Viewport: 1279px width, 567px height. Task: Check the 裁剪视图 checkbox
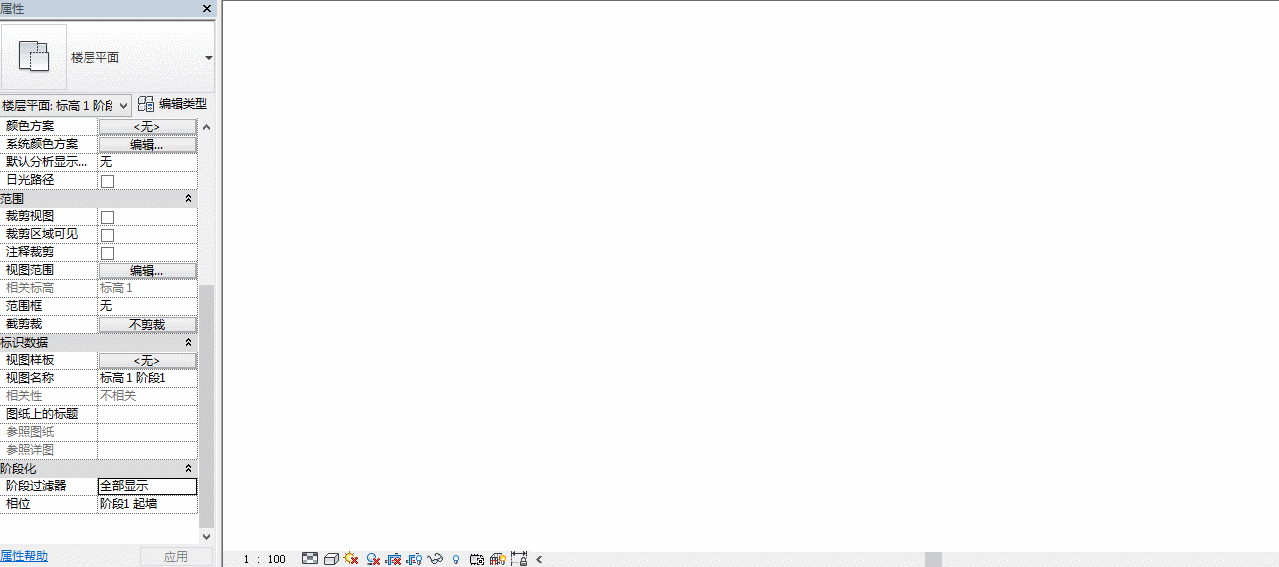point(107,217)
